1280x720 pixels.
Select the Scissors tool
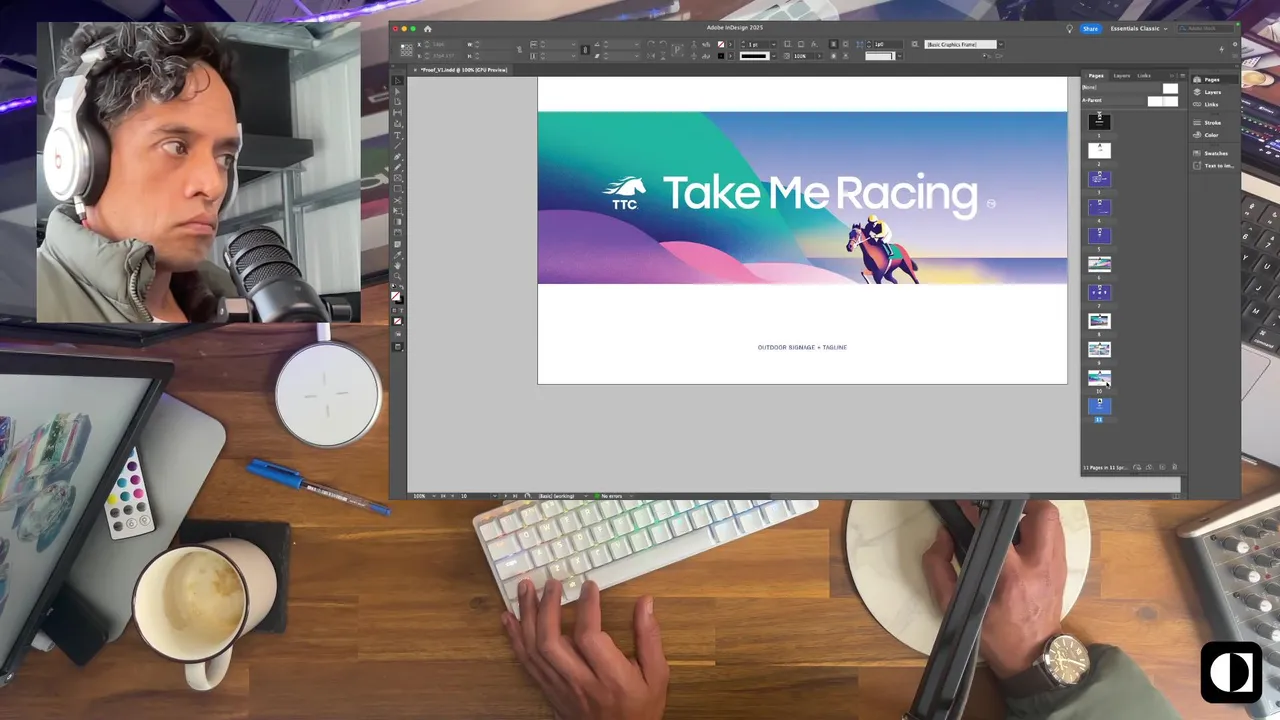pyautogui.click(x=396, y=200)
